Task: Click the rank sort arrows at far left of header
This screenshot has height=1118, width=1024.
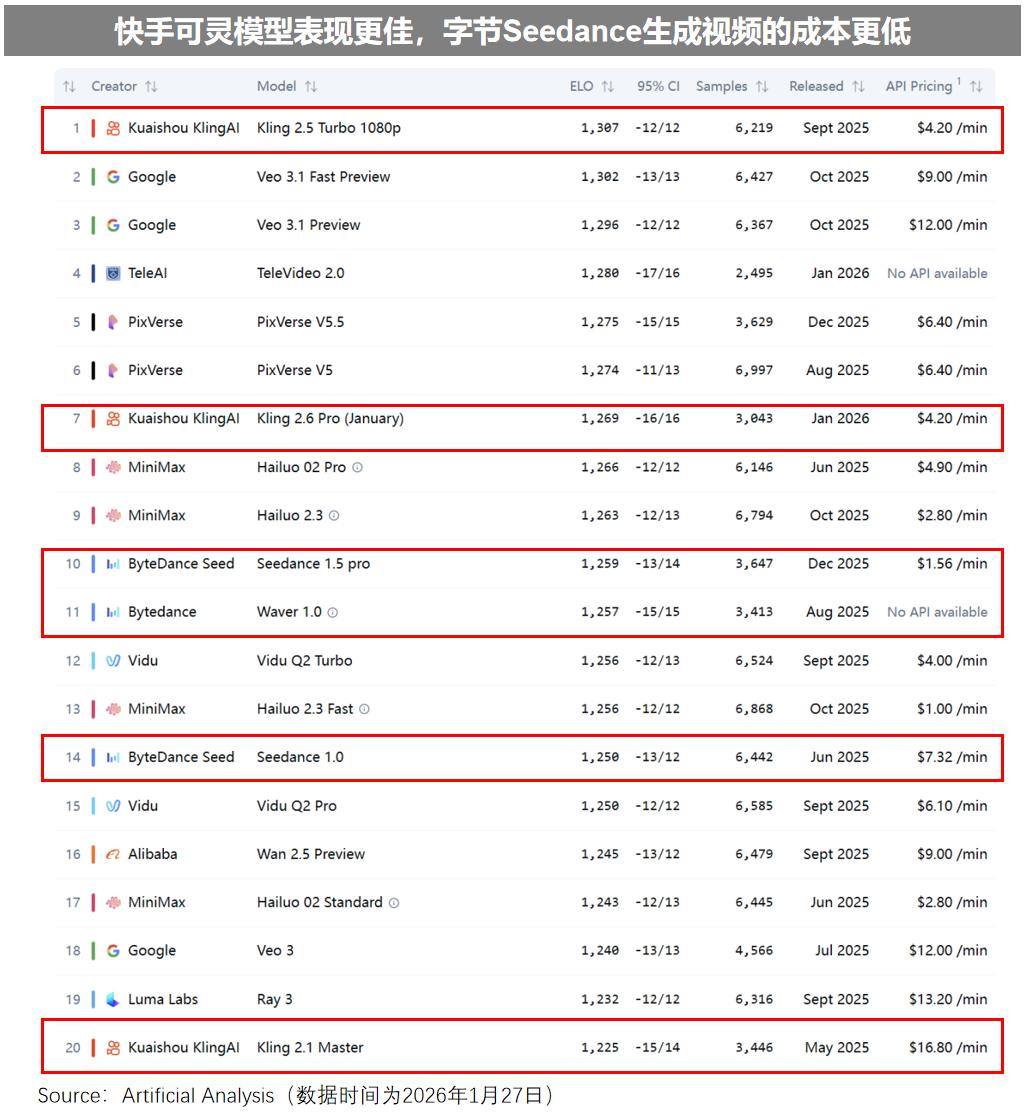Action: pos(69,87)
